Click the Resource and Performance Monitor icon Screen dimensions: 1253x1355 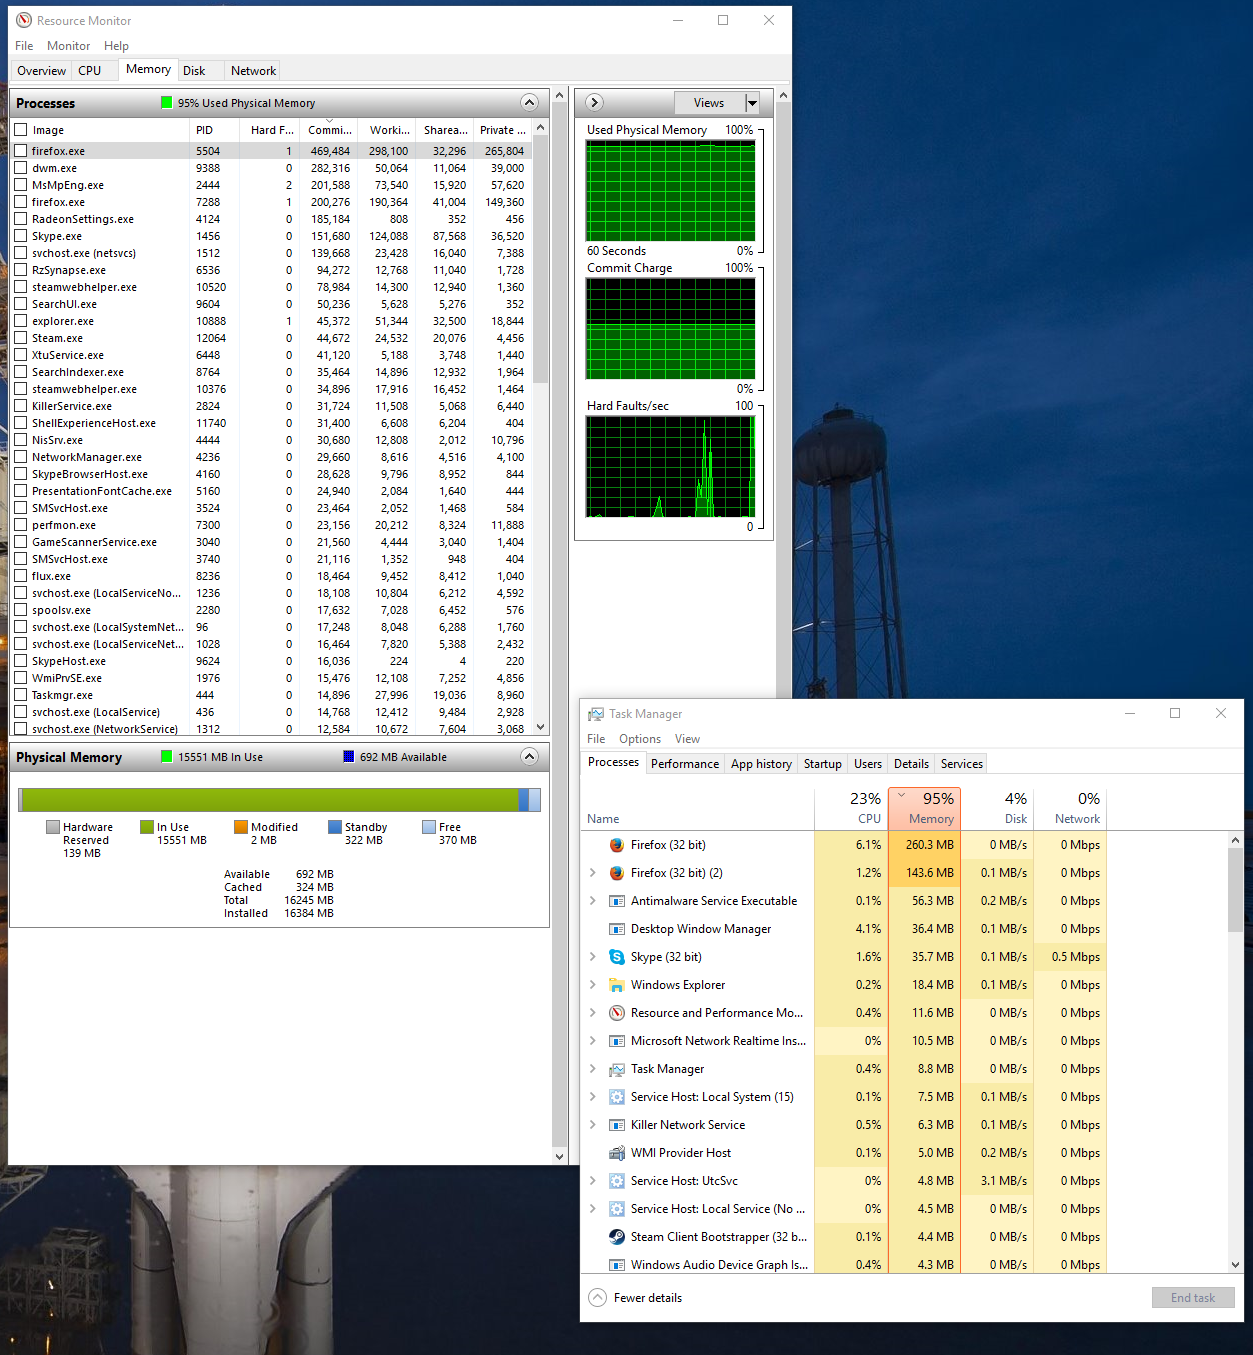click(617, 1013)
